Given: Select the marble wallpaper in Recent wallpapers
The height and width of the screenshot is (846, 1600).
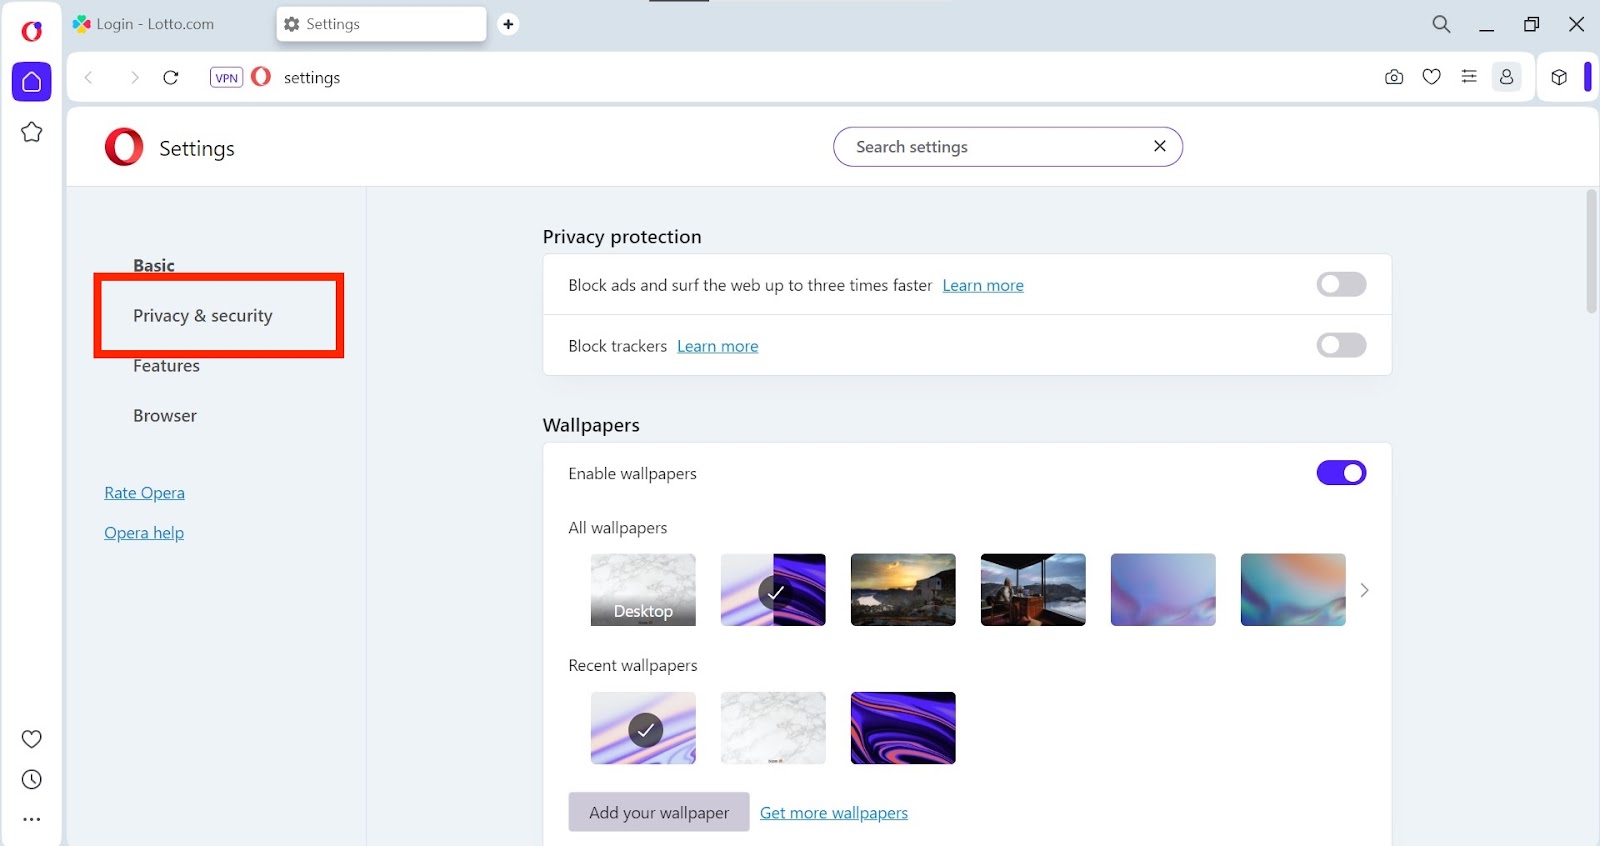Looking at the screenshot, I should tap(773, 728).
